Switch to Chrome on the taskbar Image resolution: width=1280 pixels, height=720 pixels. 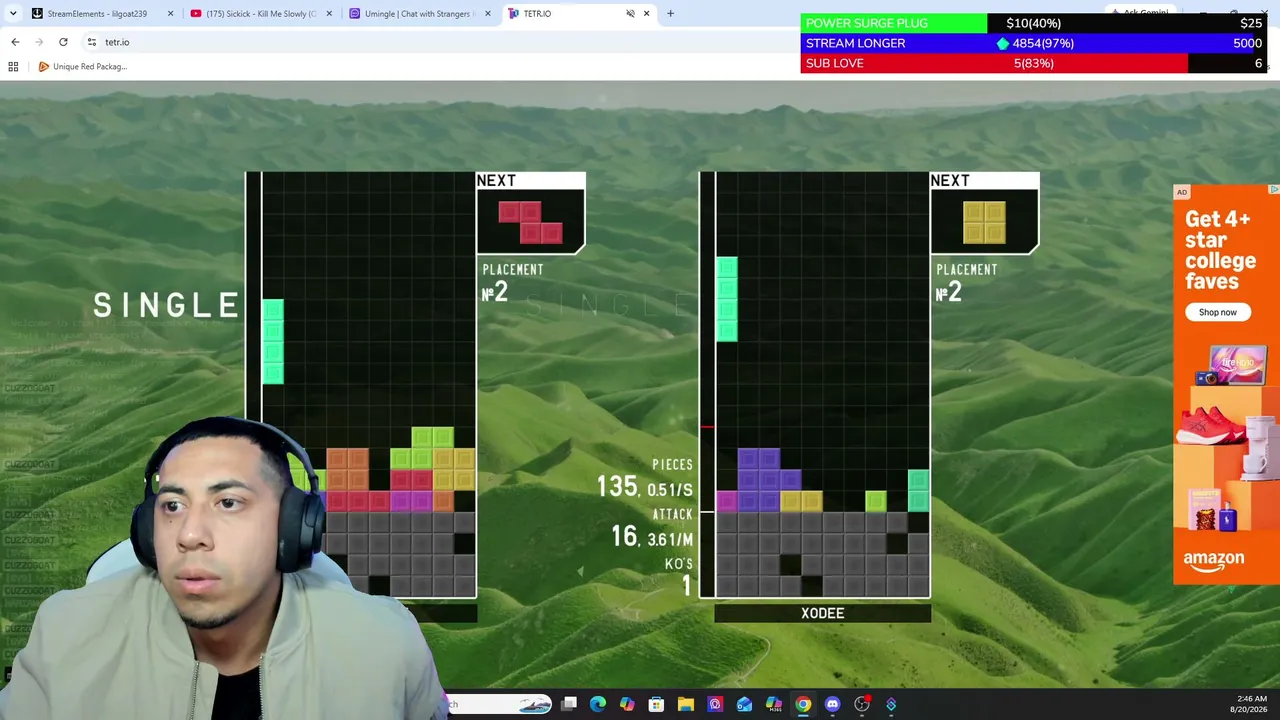803,704
